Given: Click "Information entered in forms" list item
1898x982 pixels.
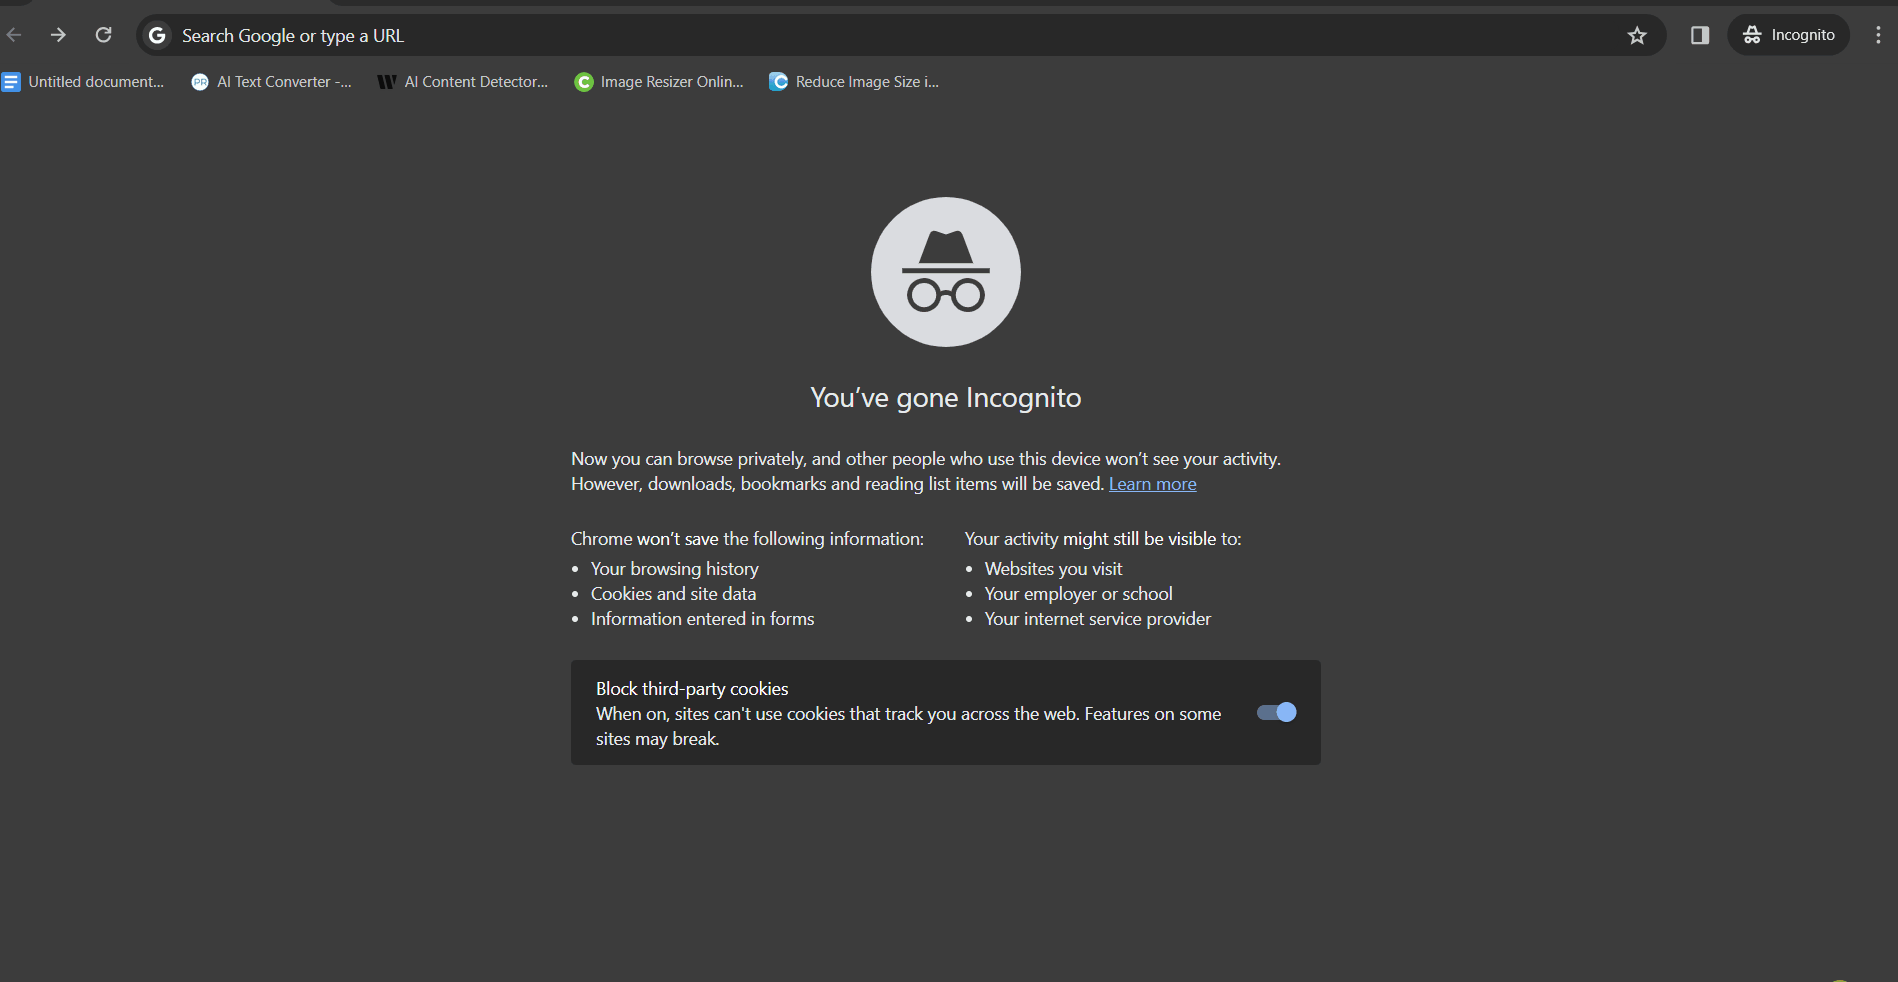Looking at the screenshot, I should pos(703,619).
